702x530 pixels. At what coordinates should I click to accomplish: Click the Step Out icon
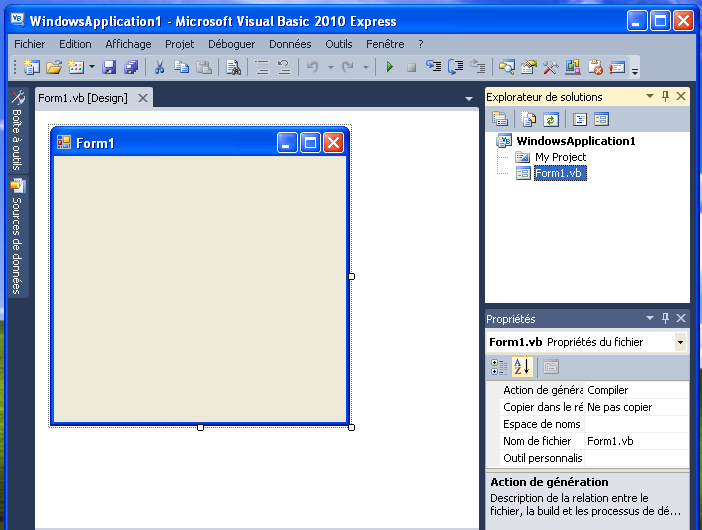tap(478, 67)
